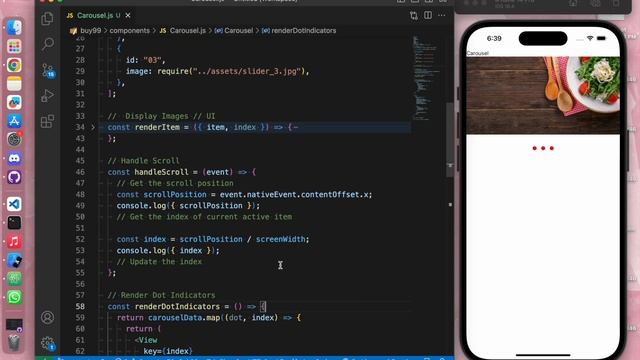Open the Source Control view with the badge
This screenshot has height=360, width=640.
point(48,70)
